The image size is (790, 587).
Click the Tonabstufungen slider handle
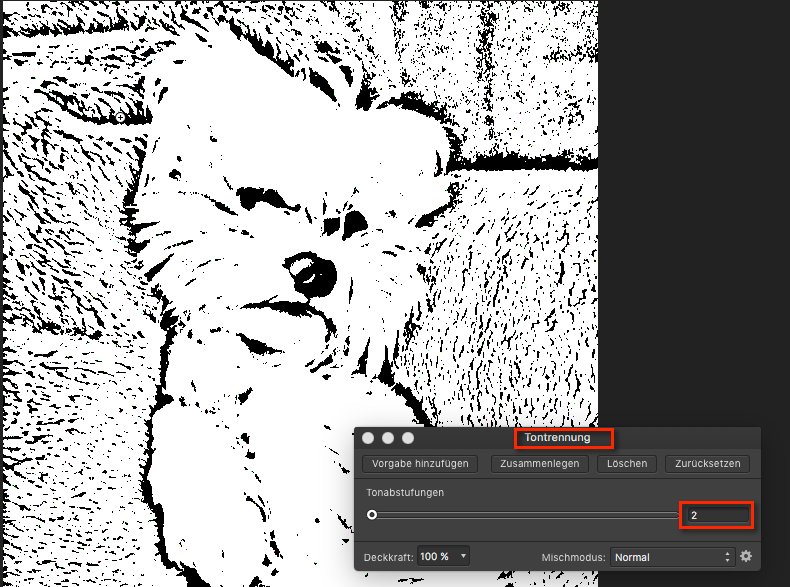(372, 515)
